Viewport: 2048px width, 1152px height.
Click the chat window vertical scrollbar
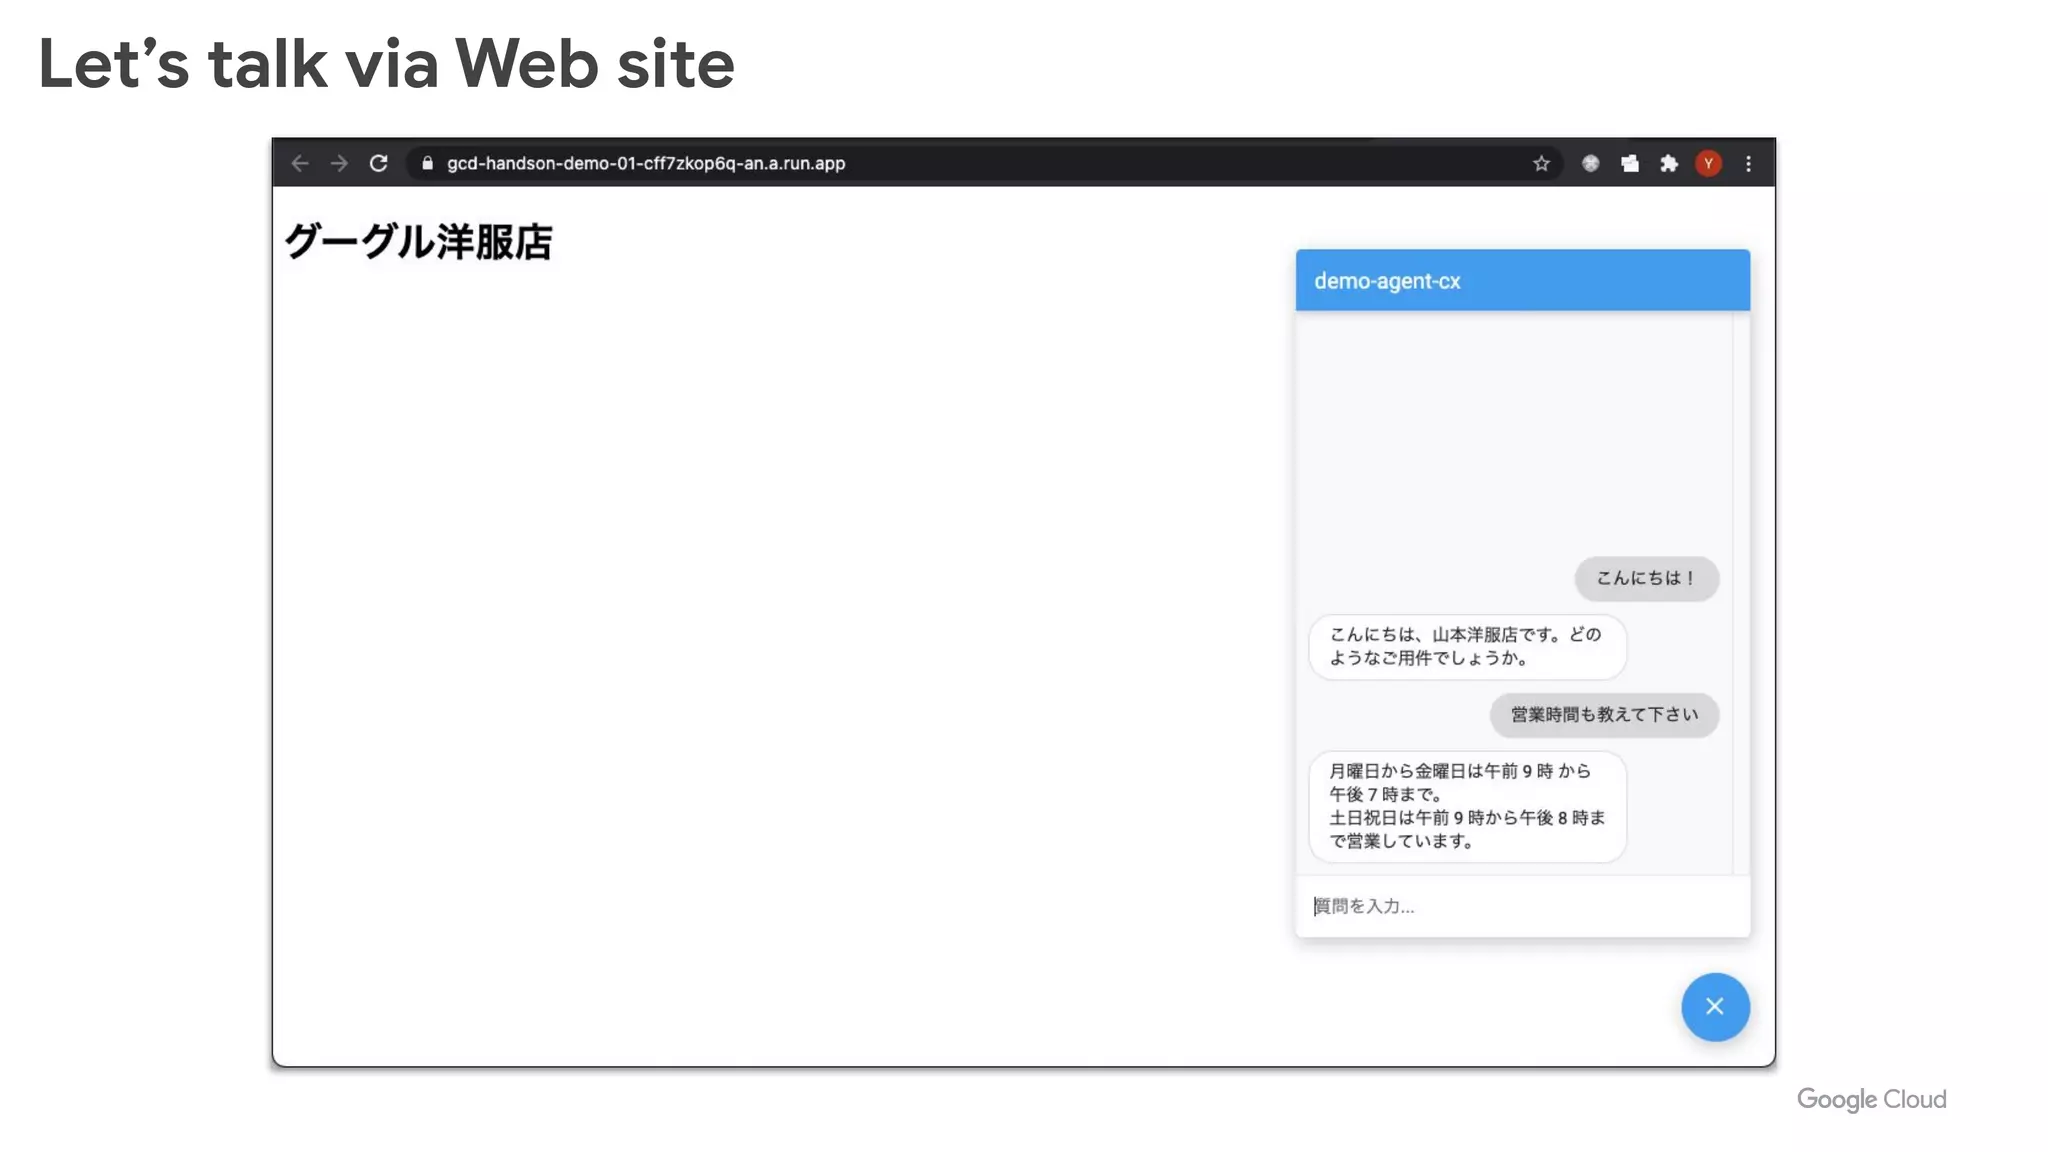[x=1741, y=593]
